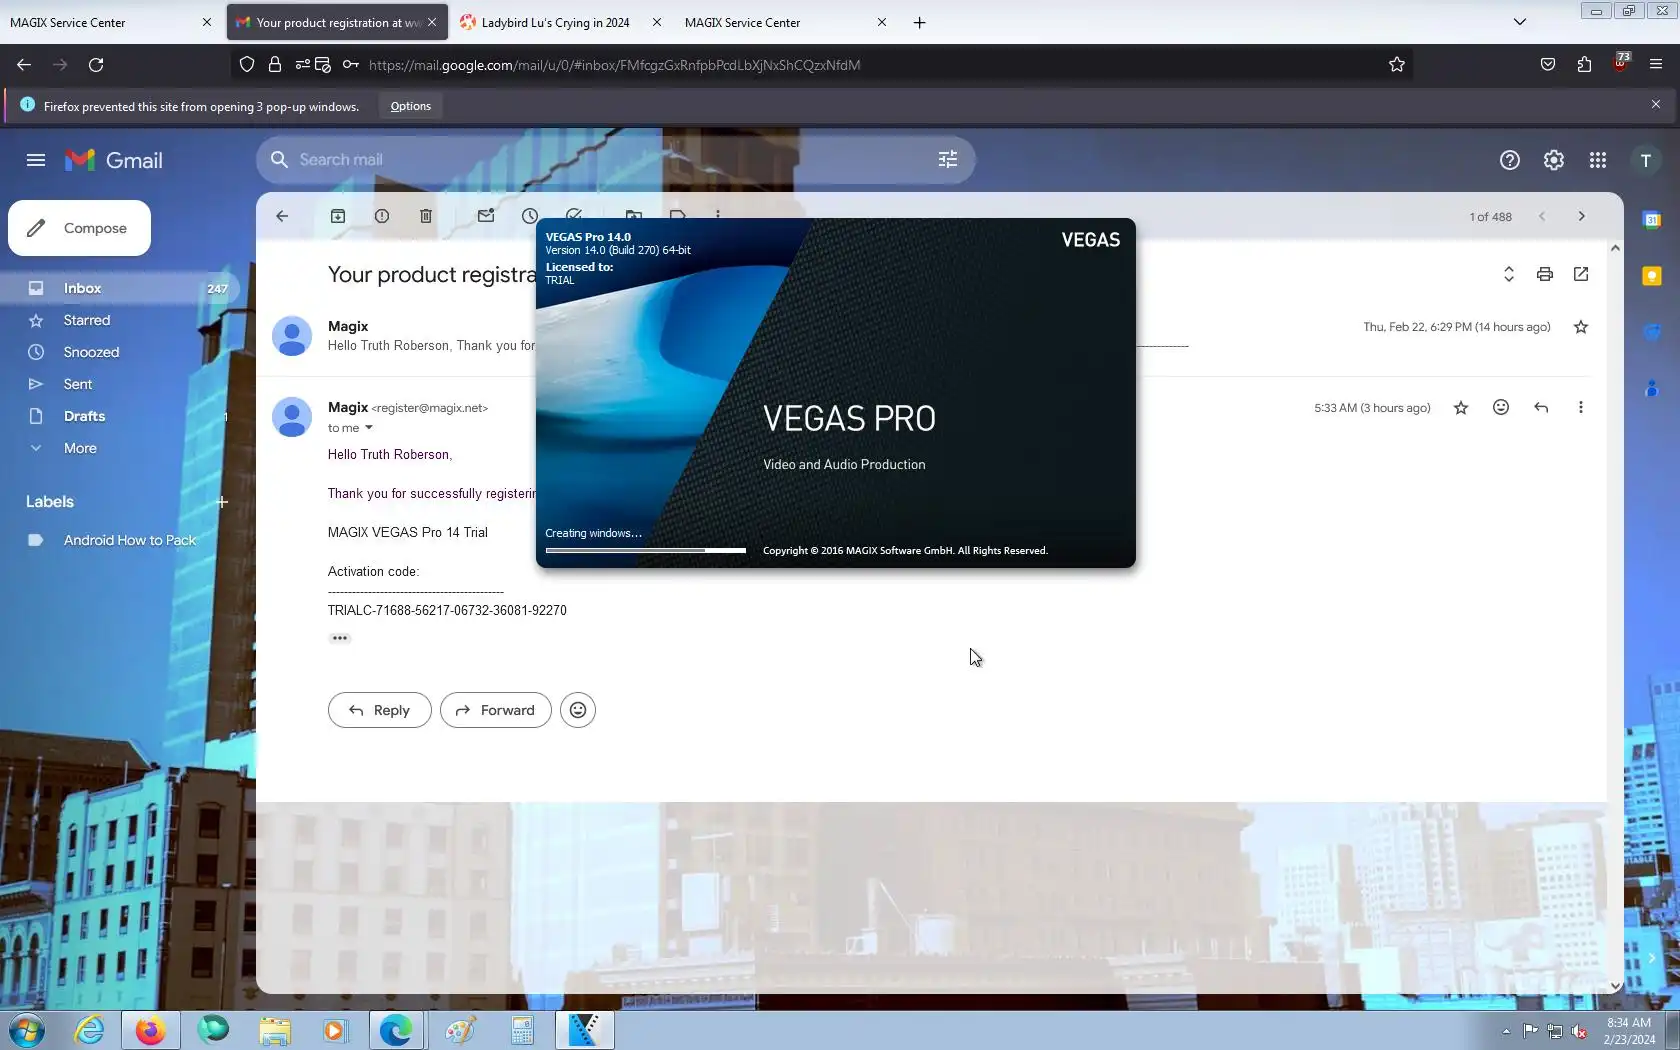The image size is (1680, 1050).
Task: Open the Google apps grid
Action: (1598, 160)
